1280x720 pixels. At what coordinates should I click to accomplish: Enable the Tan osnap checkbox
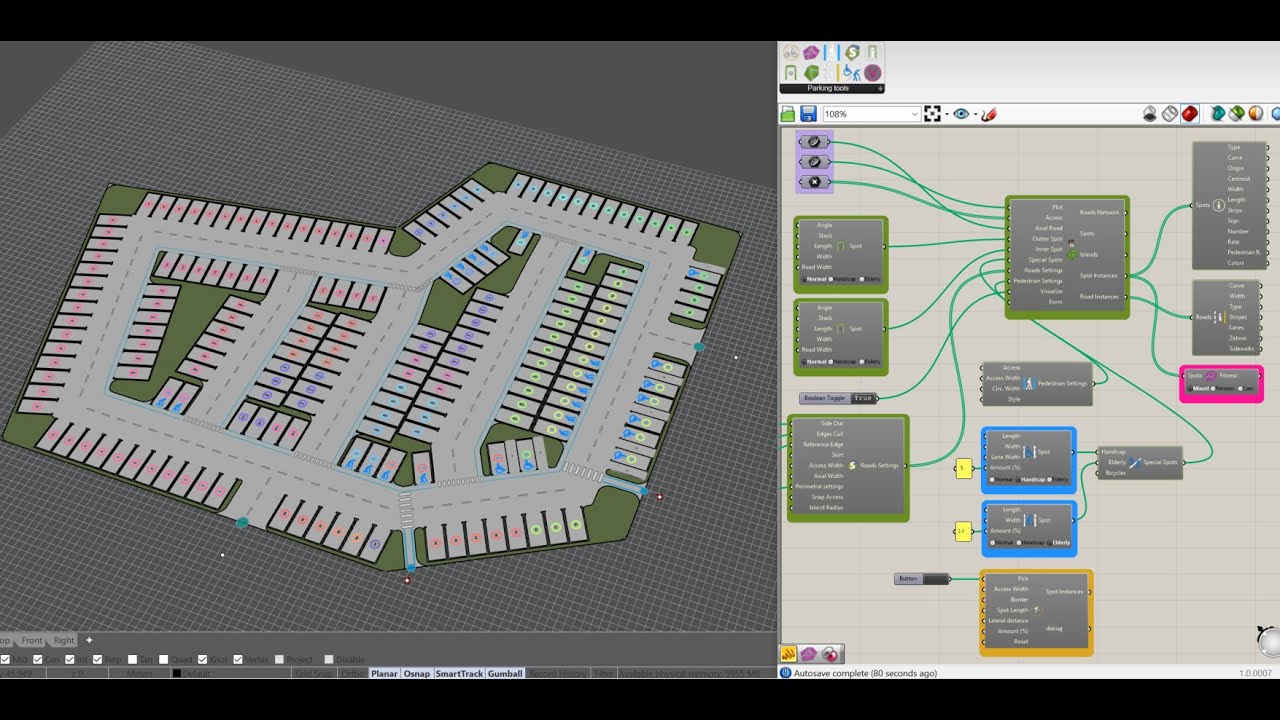coord(132,659)
